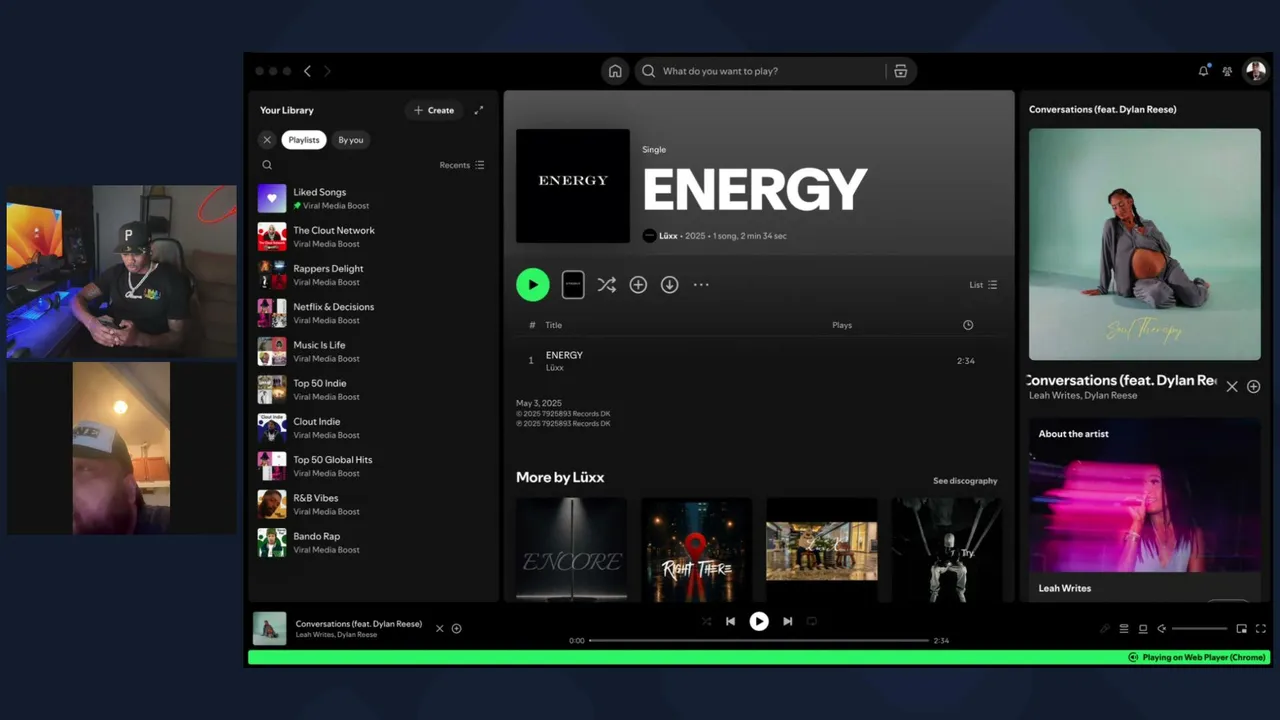1280x720 pixels.
Task: Click the playback progress bar
Action: click(759, 640)
